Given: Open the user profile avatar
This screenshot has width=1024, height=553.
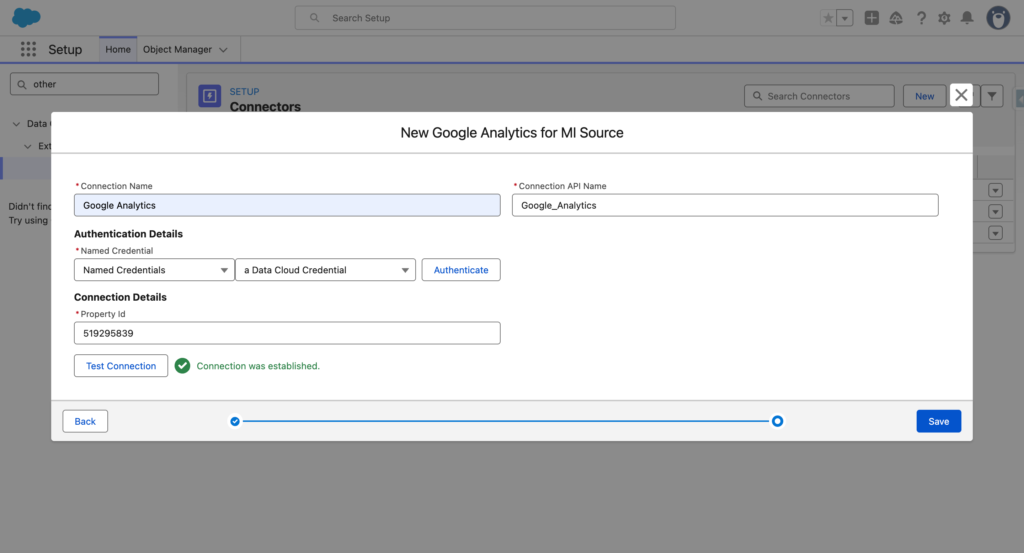Looking at the screenshot, I should [998, 18].
